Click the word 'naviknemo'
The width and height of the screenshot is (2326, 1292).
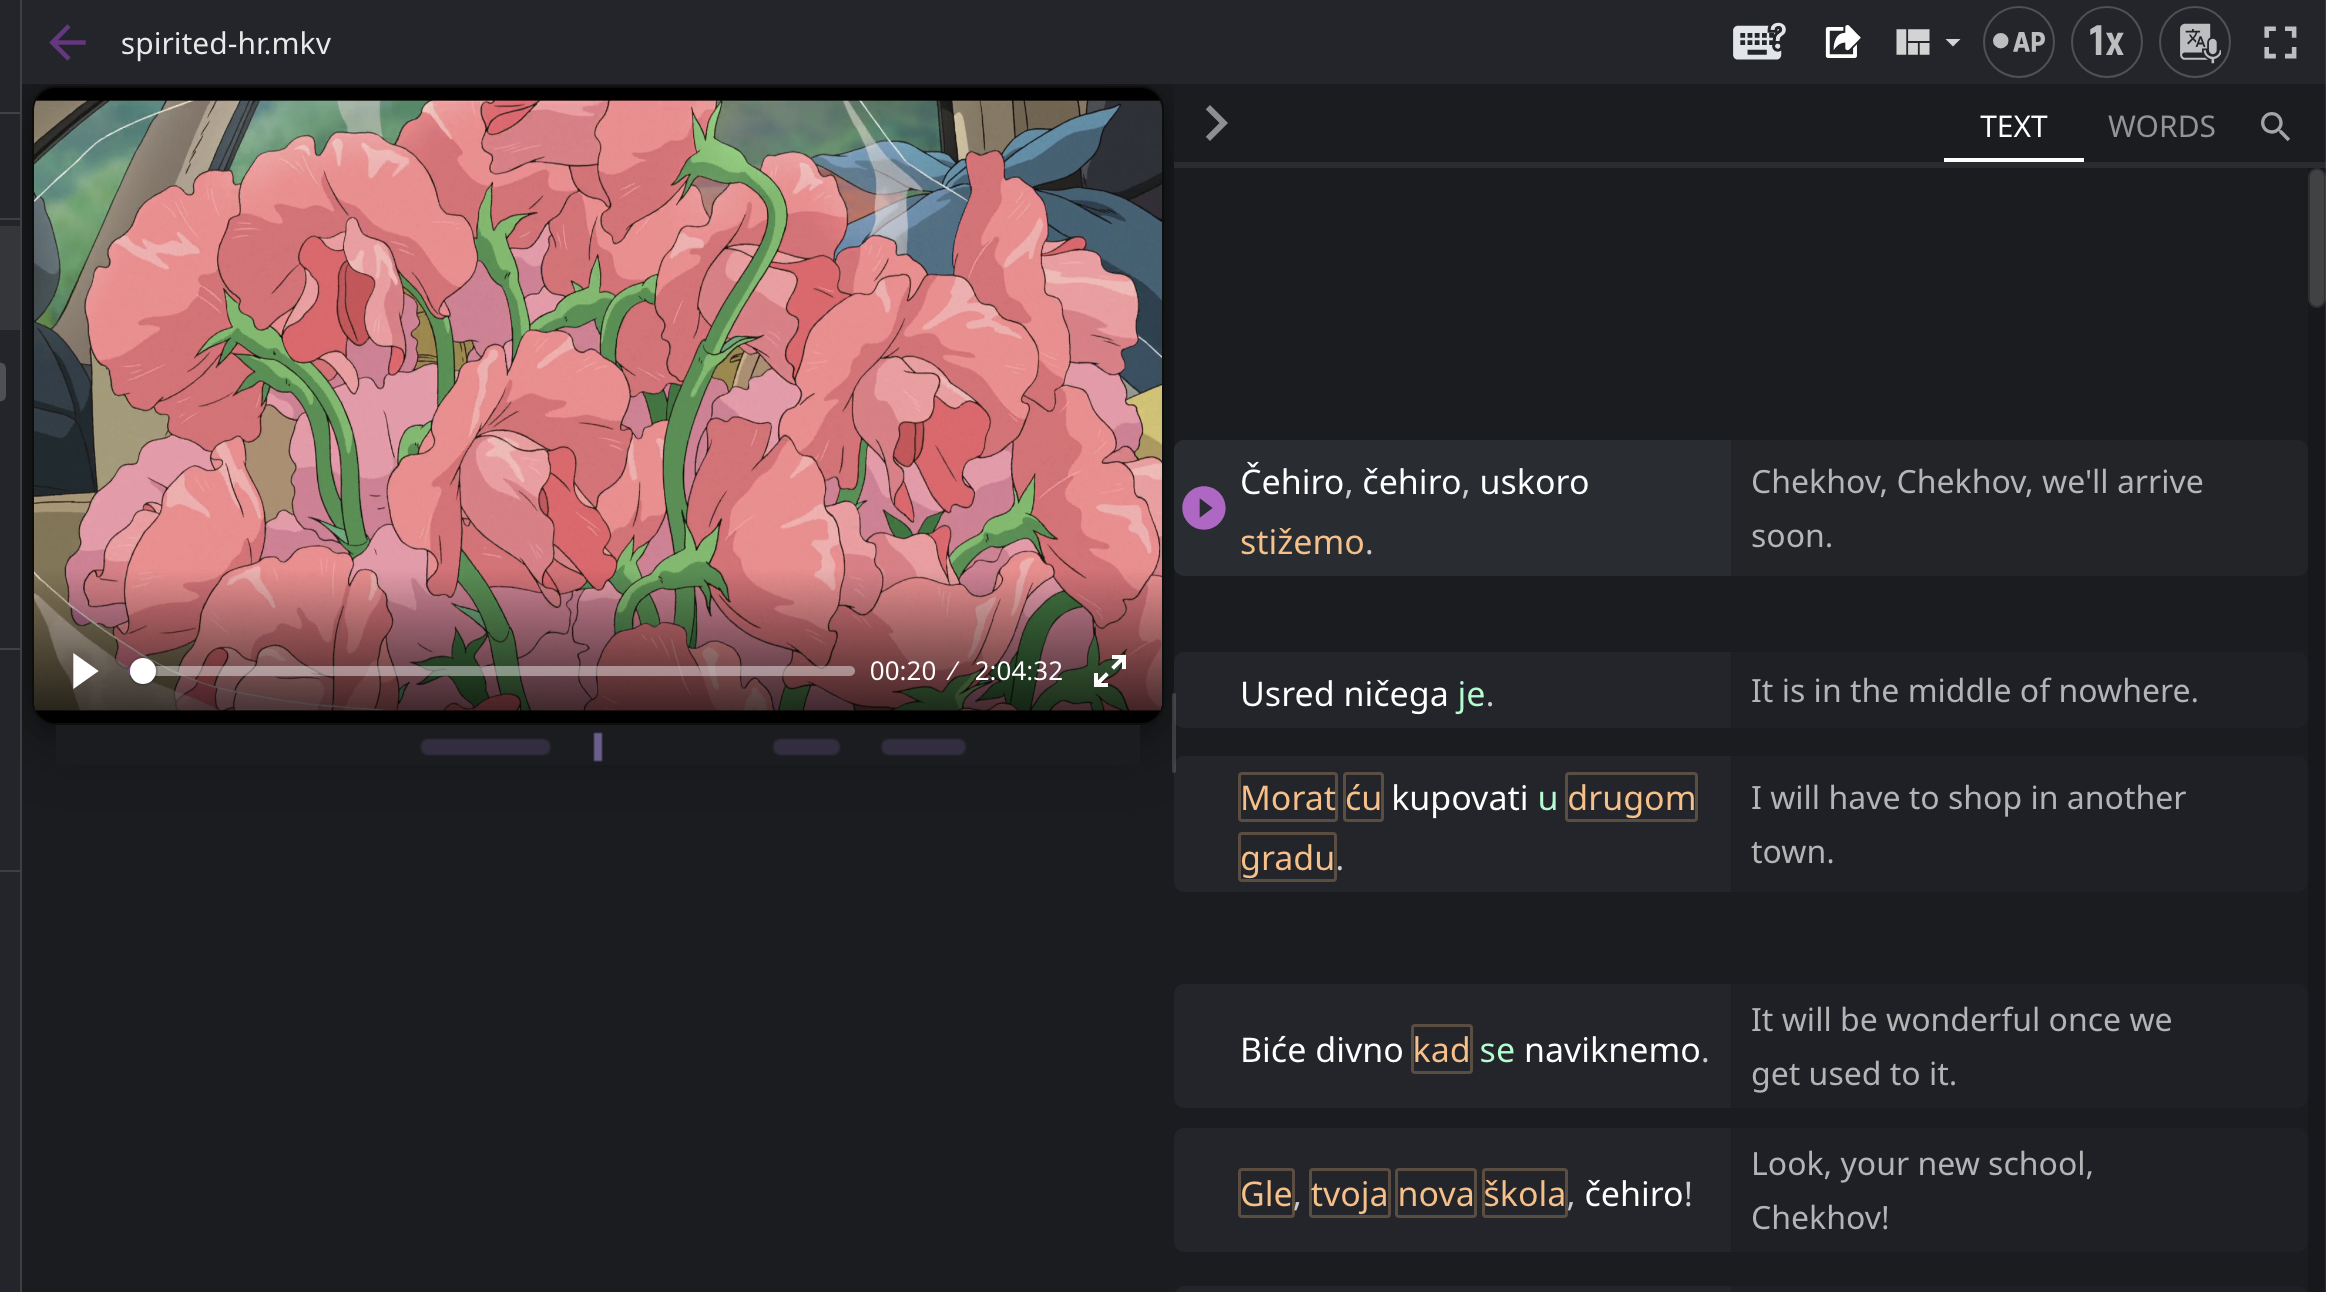tap(1612, 1050)
